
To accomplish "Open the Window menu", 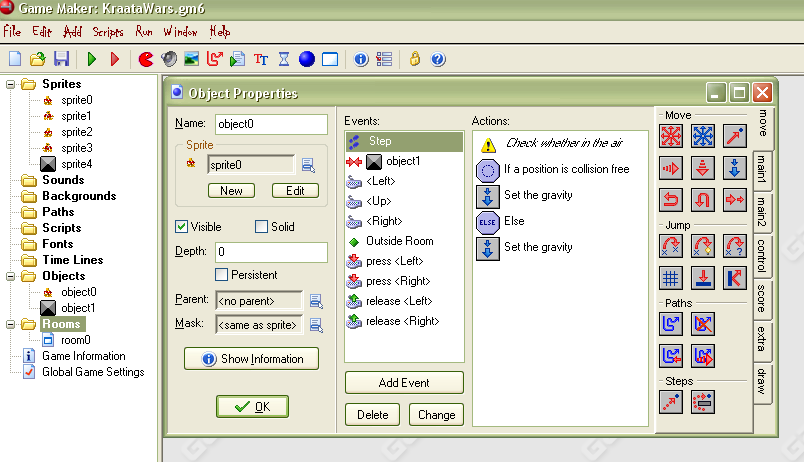I will pos(180,32).
